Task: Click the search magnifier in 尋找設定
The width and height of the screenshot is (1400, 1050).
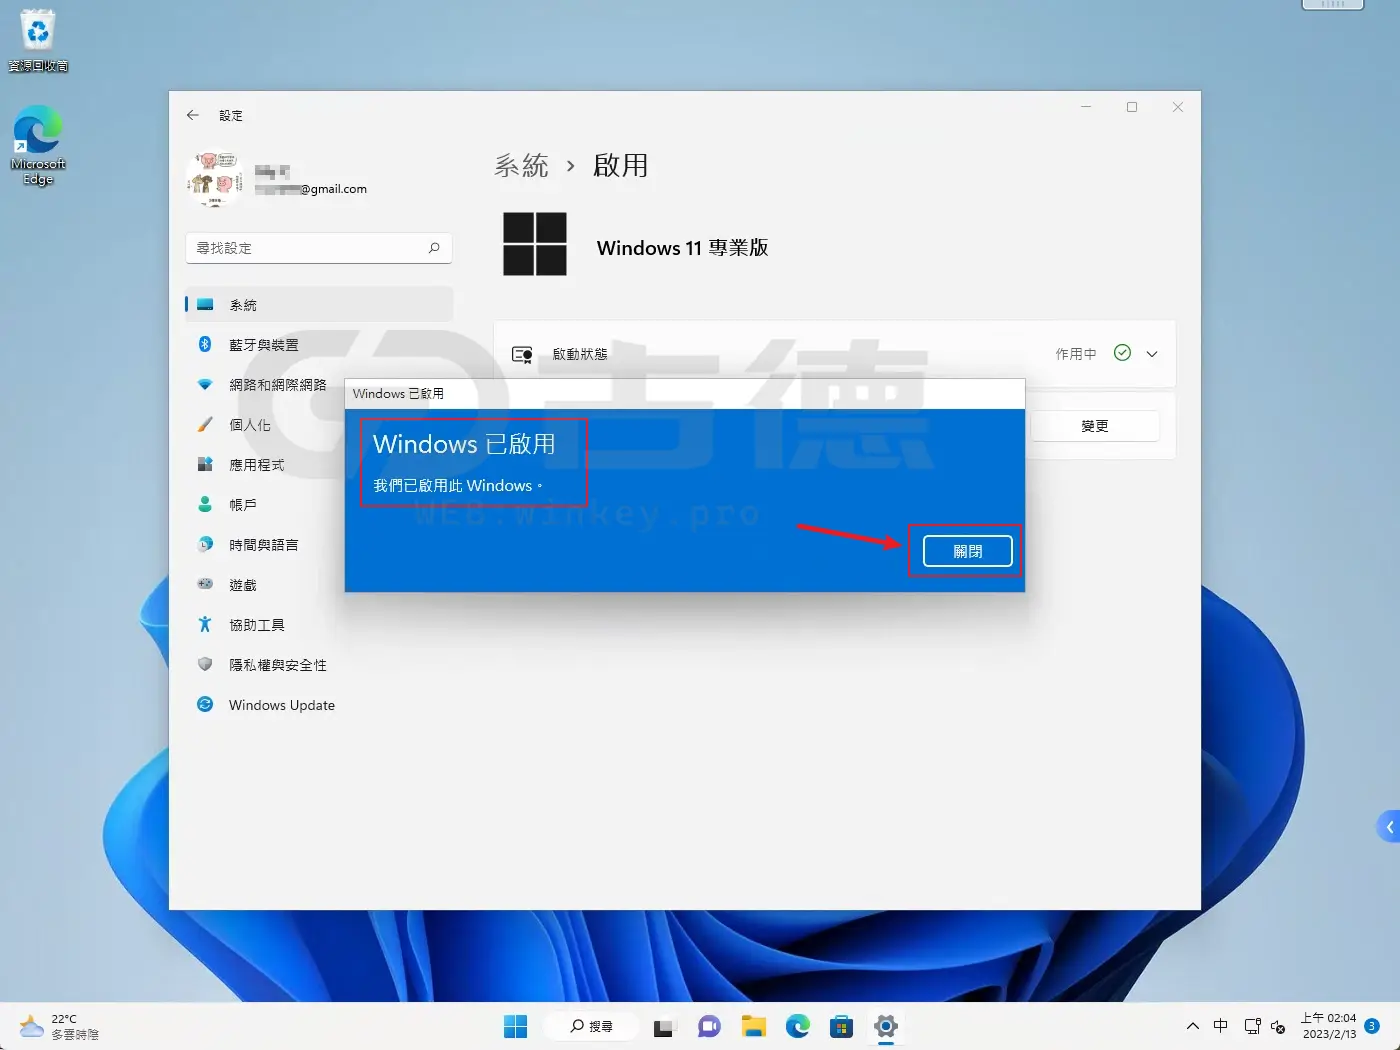Action: click(x=434, y=248)
